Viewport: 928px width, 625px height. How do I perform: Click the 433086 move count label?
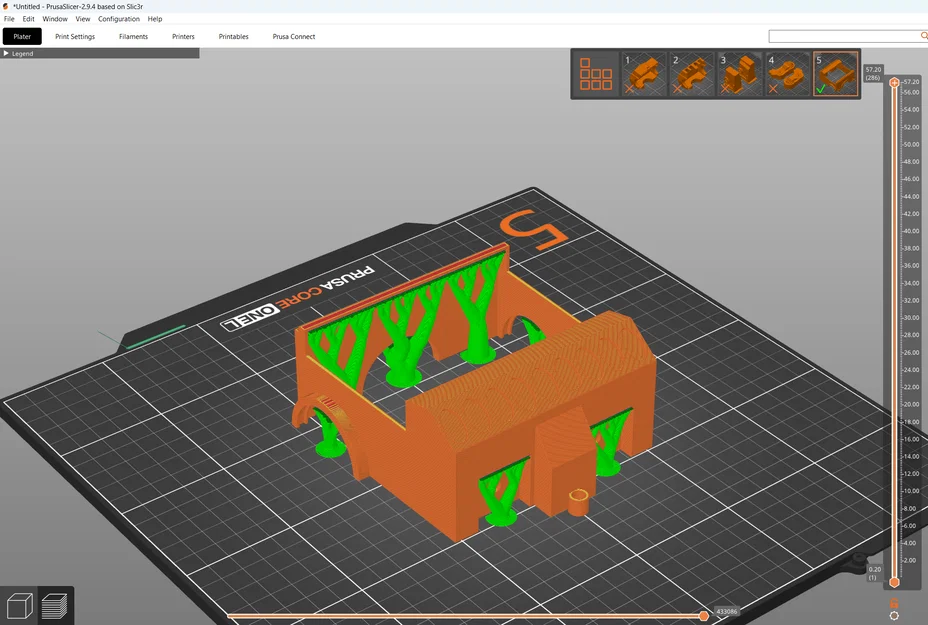click(727, 611)
